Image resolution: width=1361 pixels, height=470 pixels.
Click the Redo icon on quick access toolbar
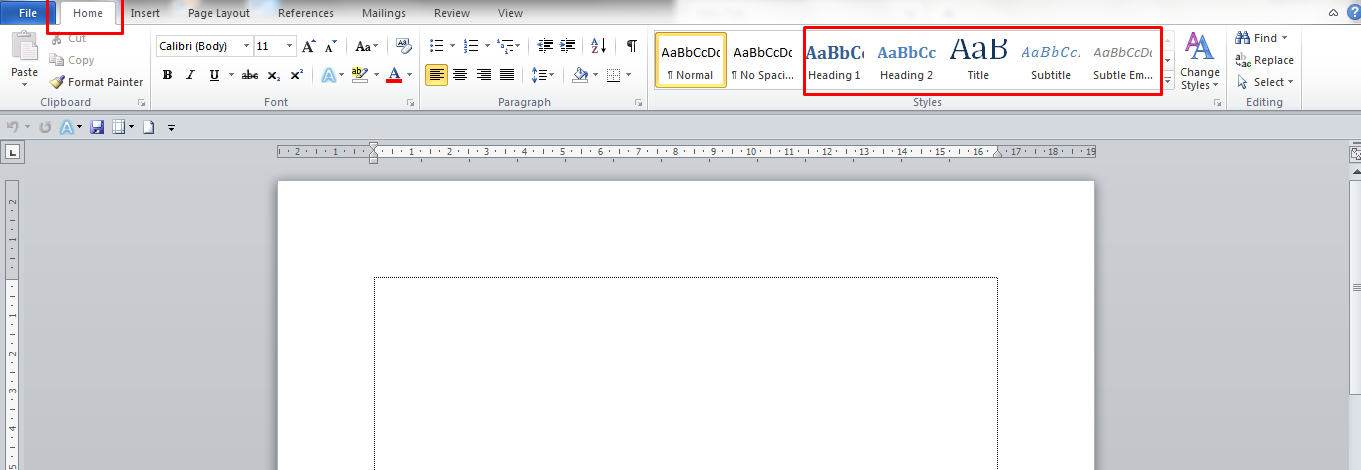click(x=44, y=127)
